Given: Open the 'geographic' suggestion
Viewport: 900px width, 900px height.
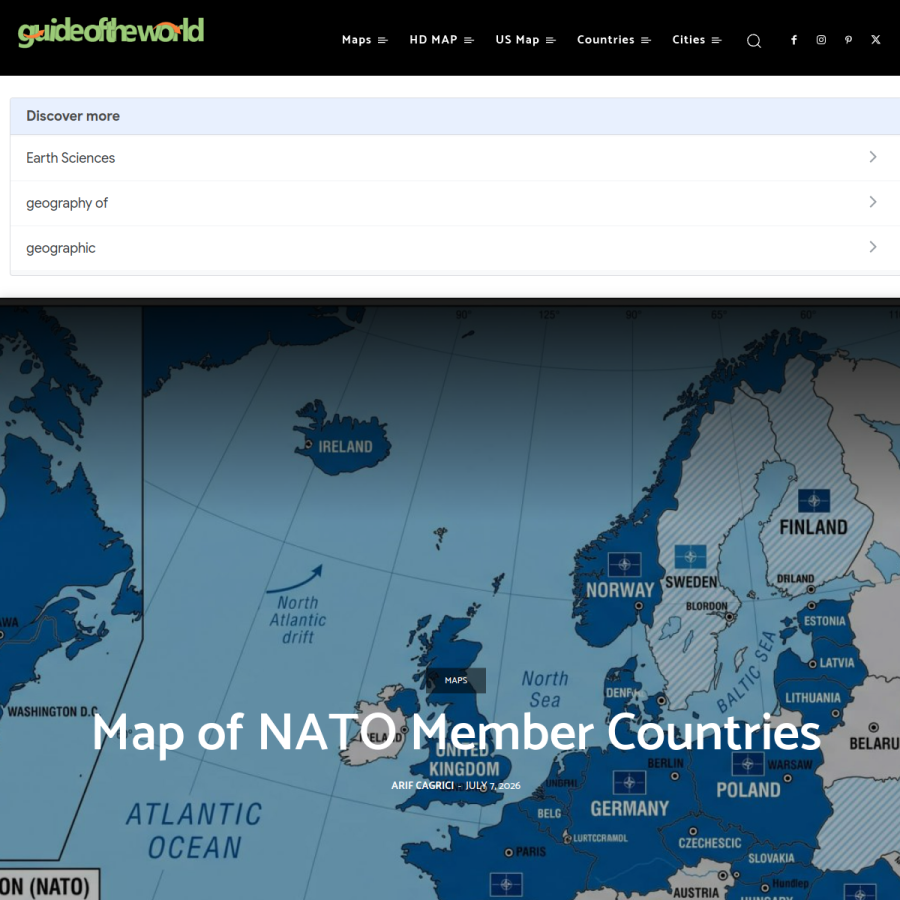Looking at the screenshot, I should tap(455, 248).
